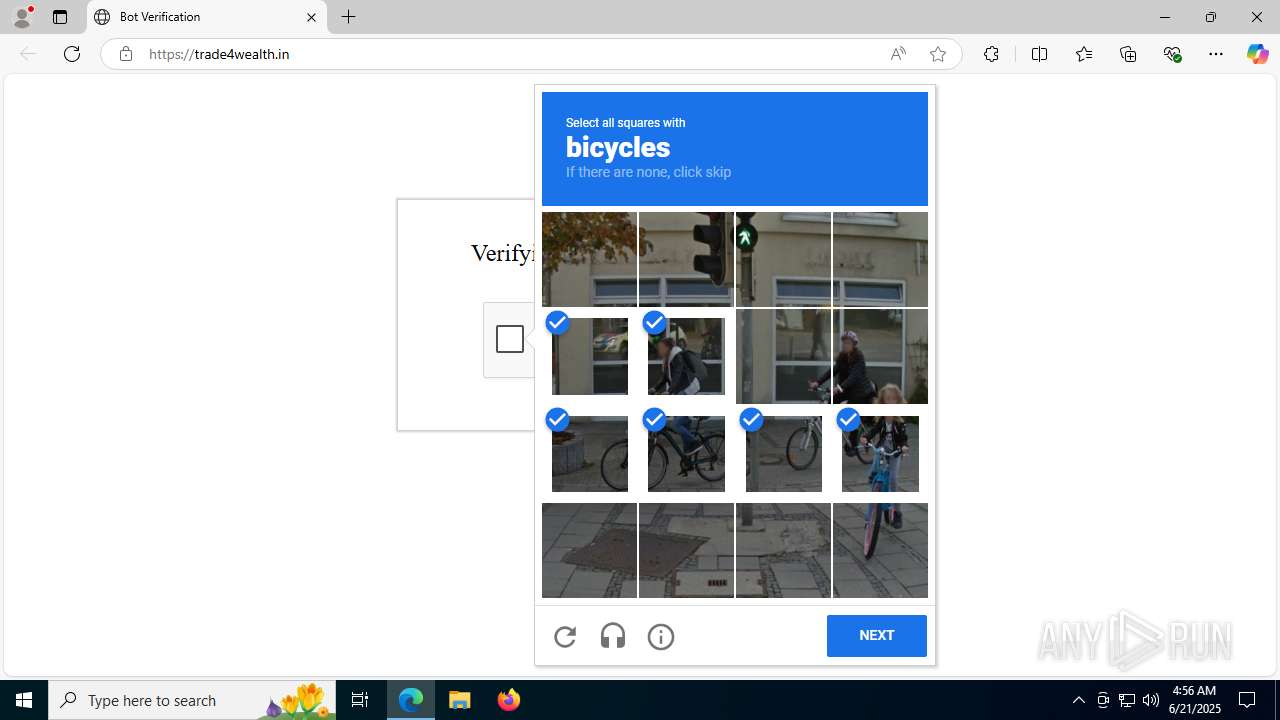This screenshot has width=1280, height=720.
Task: Show hidden system tray icons
Action: pyautogui.click(x=1078, y=700)
